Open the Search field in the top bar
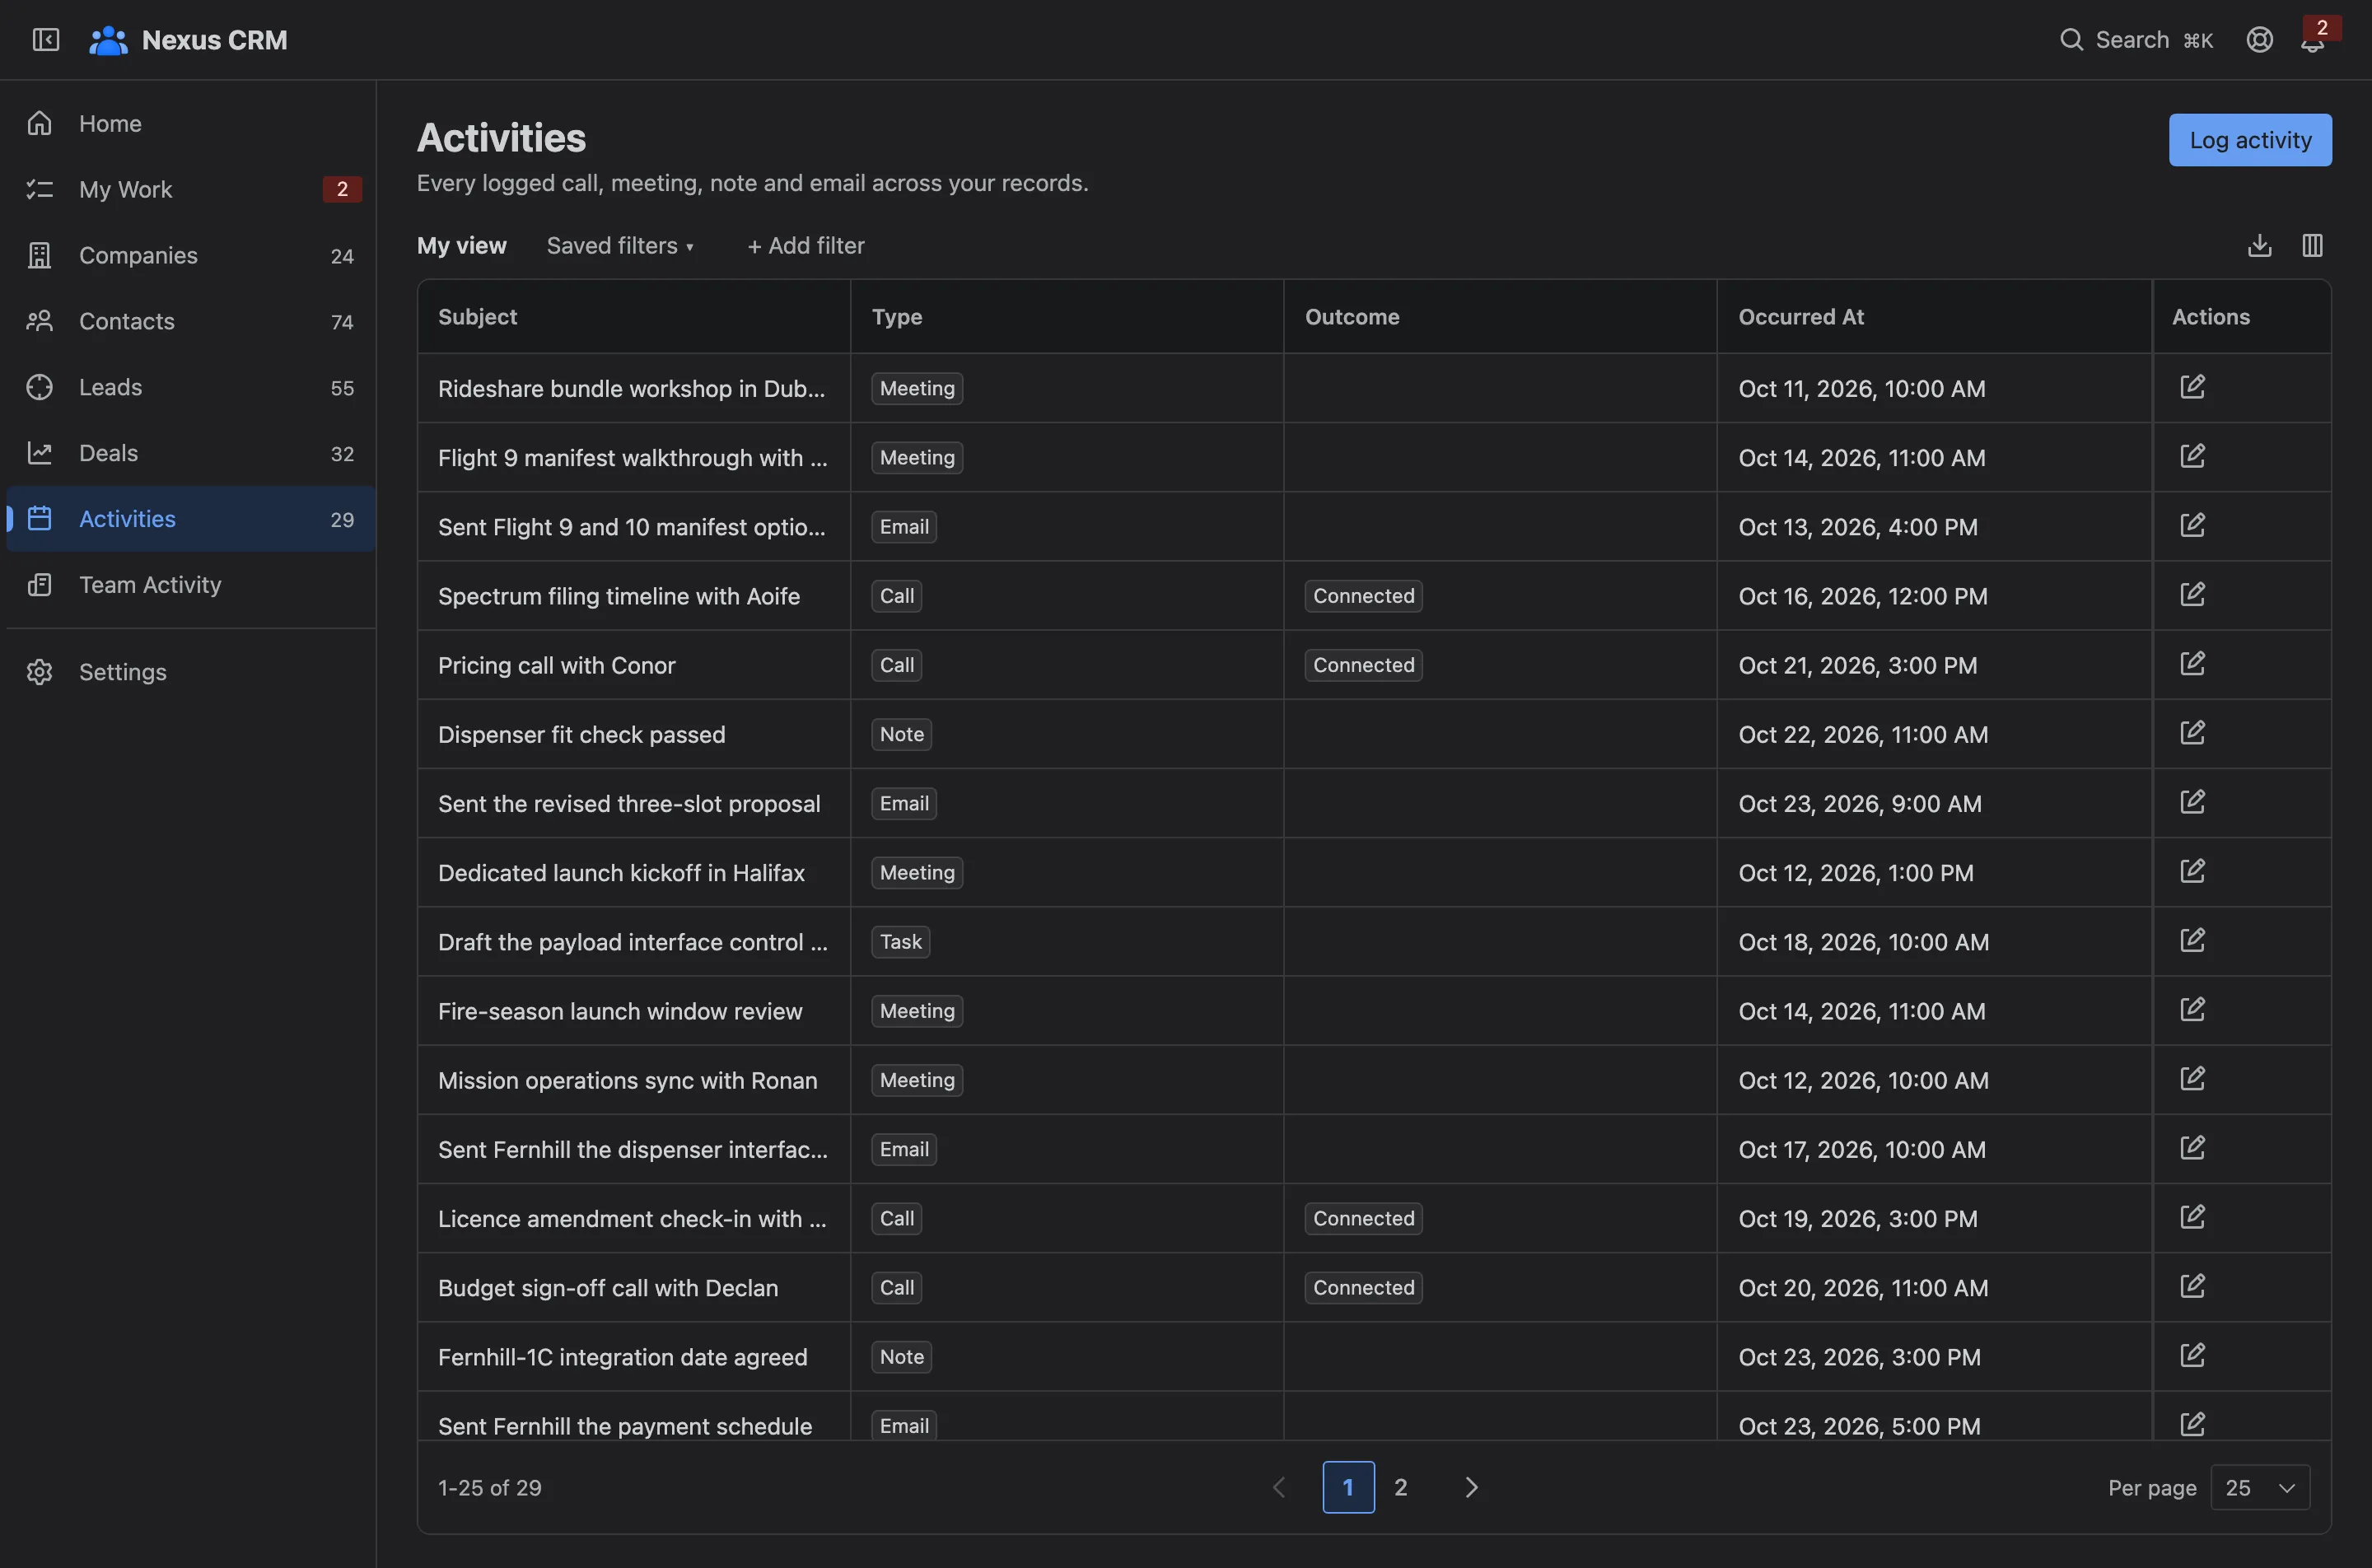Image resolution: width=2372 pixels, height=1568 pixels. click(x=2136, y=40)
